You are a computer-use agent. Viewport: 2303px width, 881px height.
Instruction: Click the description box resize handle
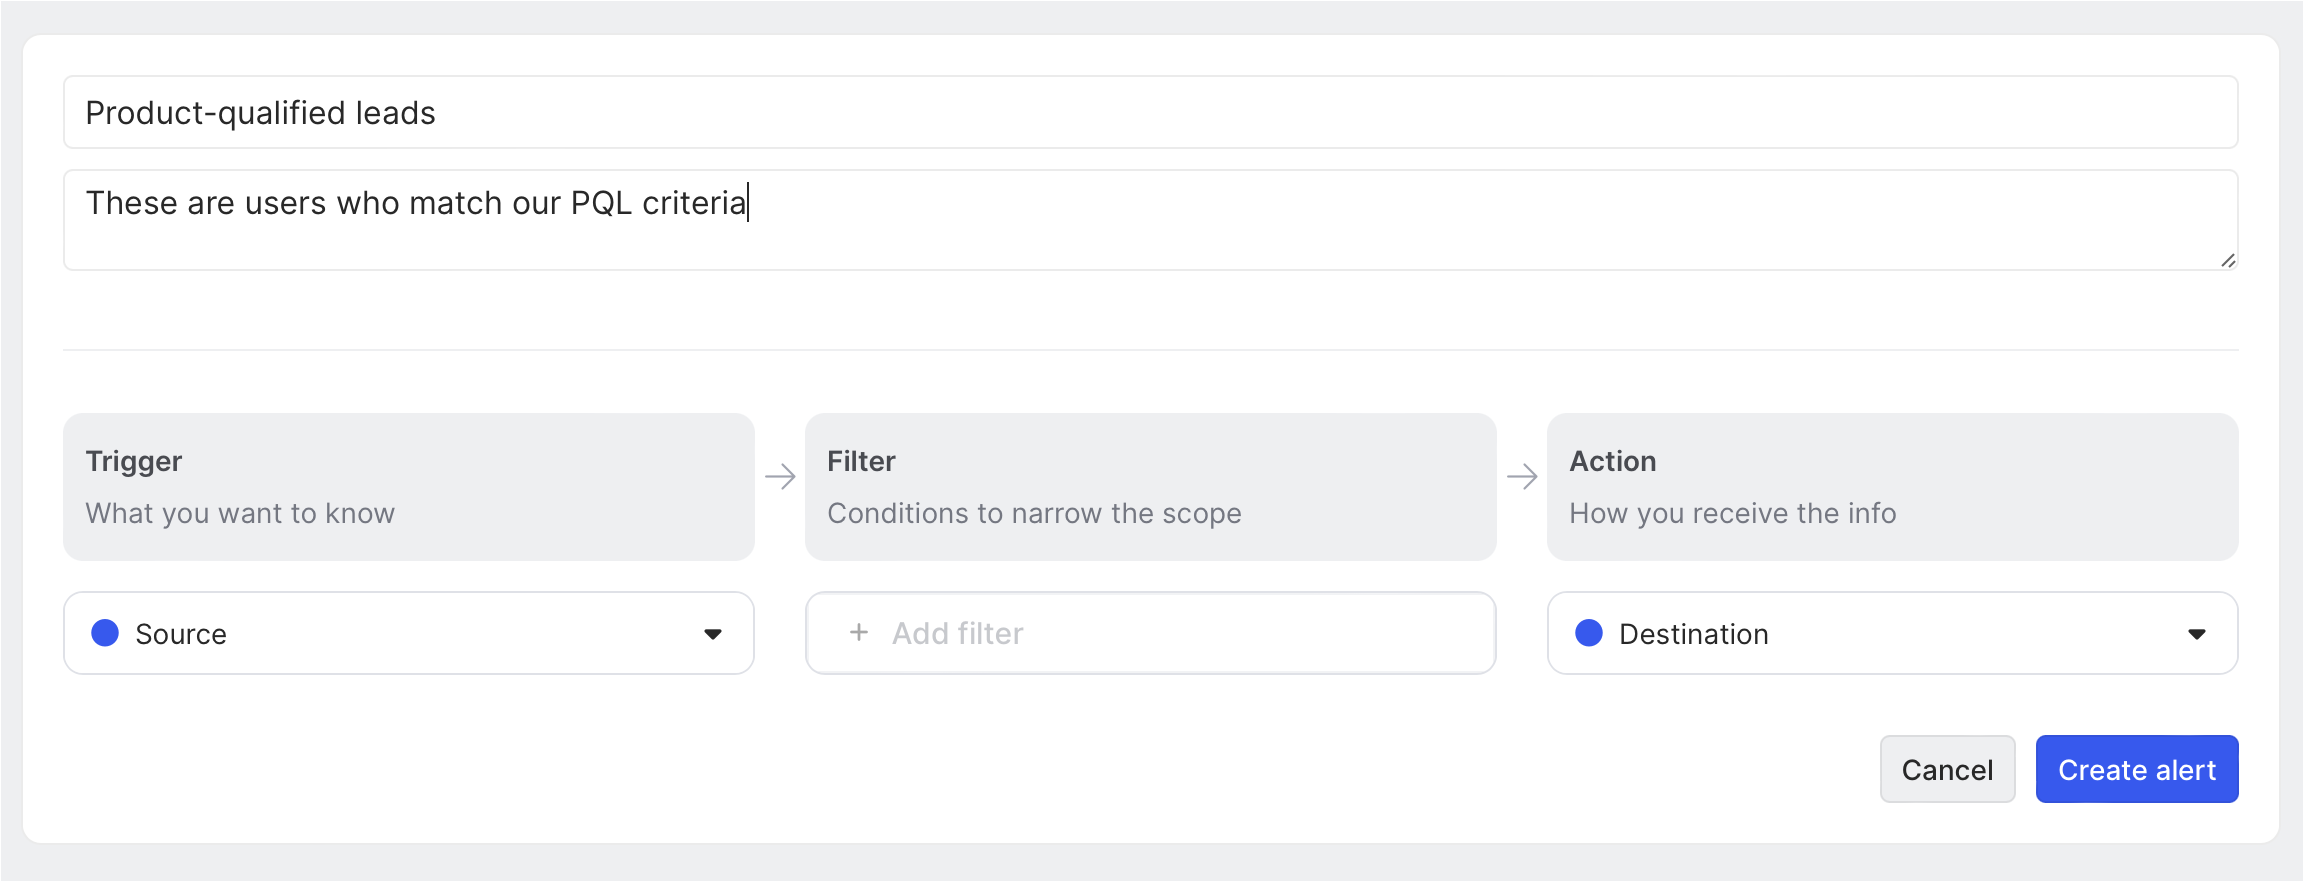pyautogui.click(x=2228, y=261)
